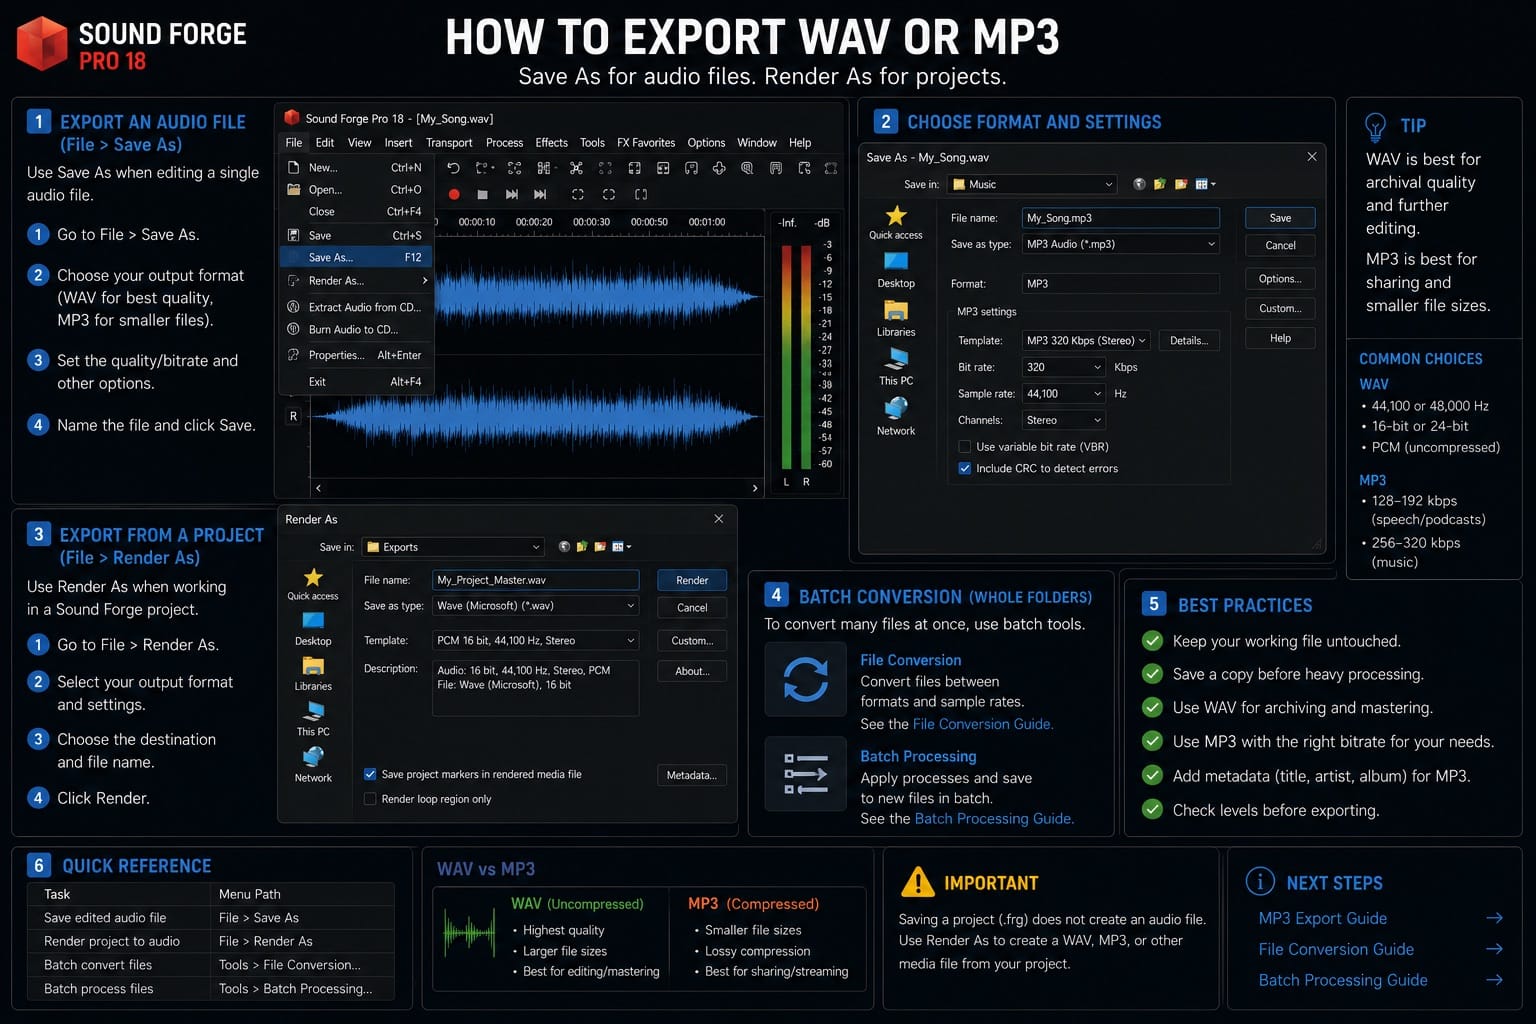Click globe back icon in Save As dialog toolbar
The width and height of the screenshot is (1536, 1024).
click(x=1139, y=184)
